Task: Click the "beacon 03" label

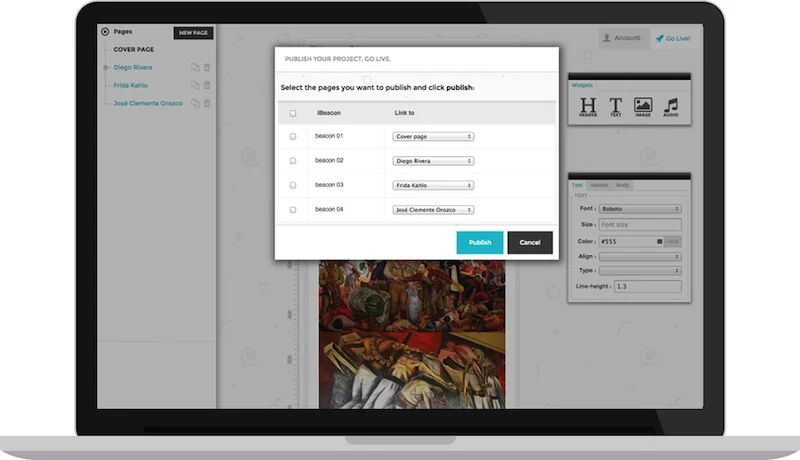Action: 329,185
